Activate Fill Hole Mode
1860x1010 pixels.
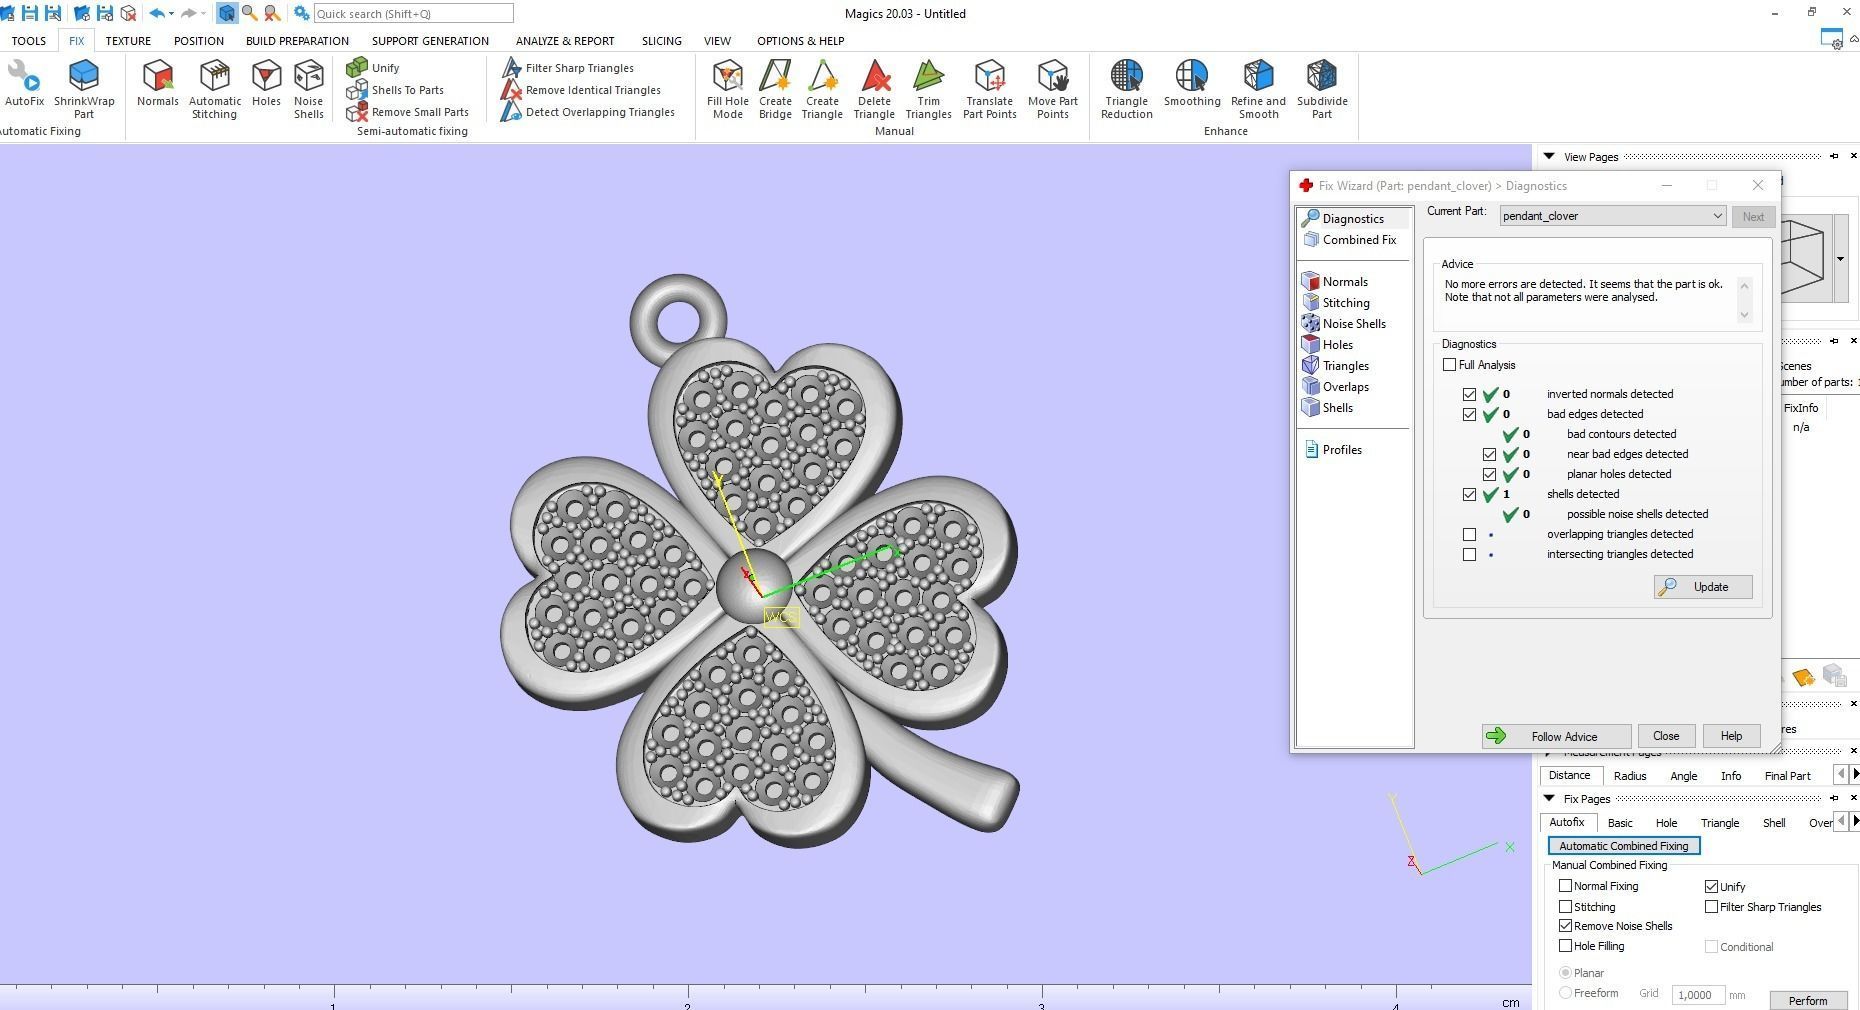tap(728, 89)
